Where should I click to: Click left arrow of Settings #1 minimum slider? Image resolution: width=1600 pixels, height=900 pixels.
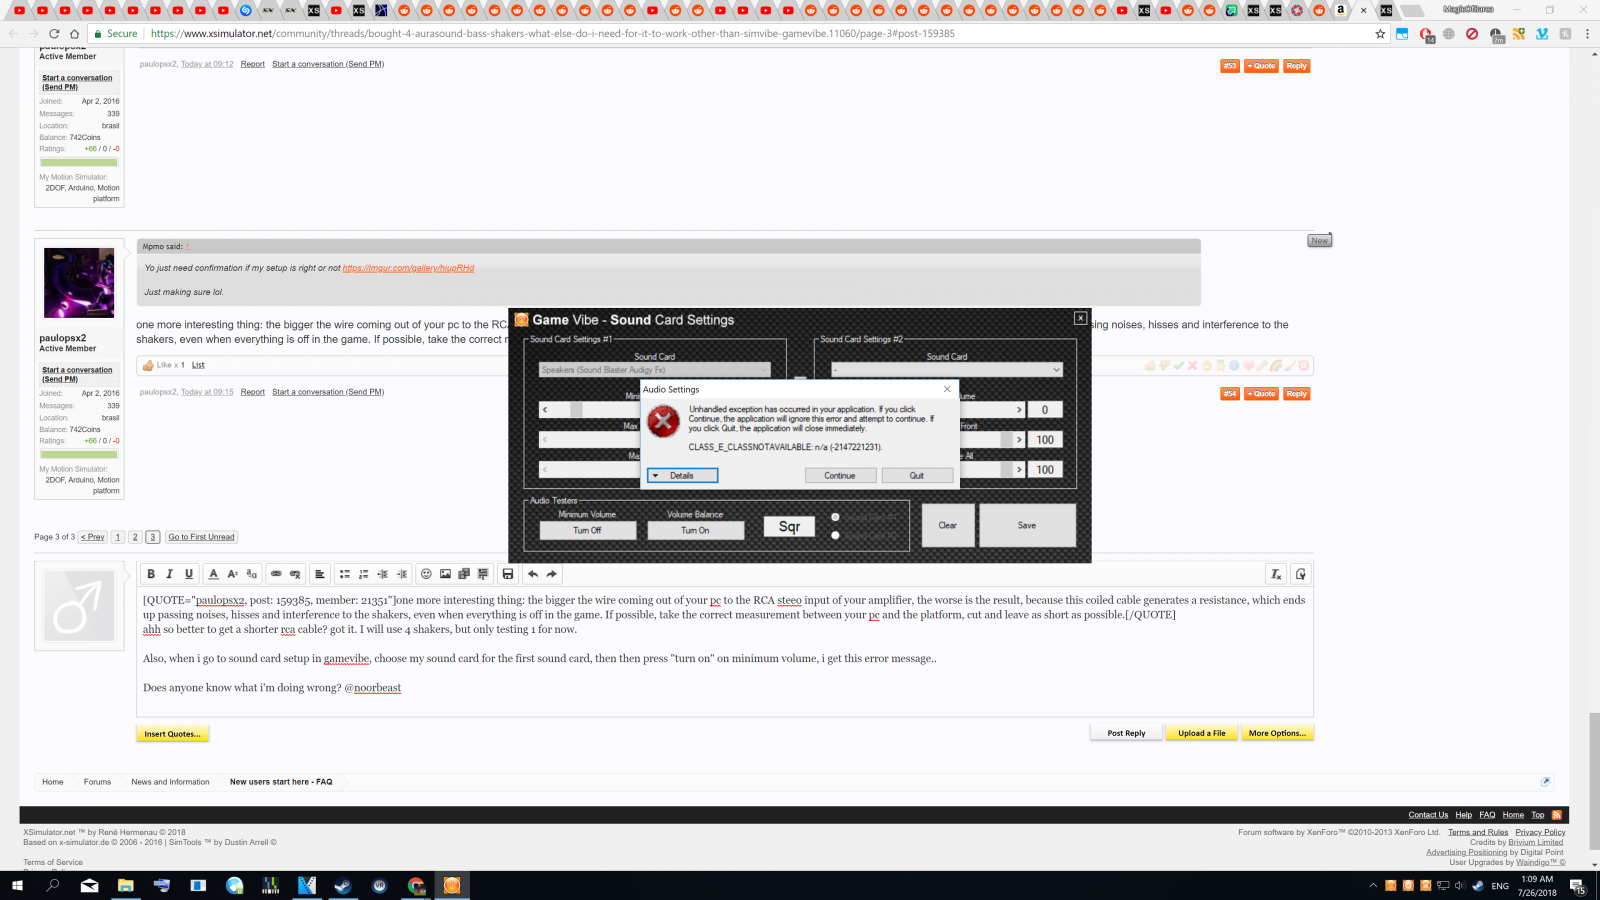[545, 410]
